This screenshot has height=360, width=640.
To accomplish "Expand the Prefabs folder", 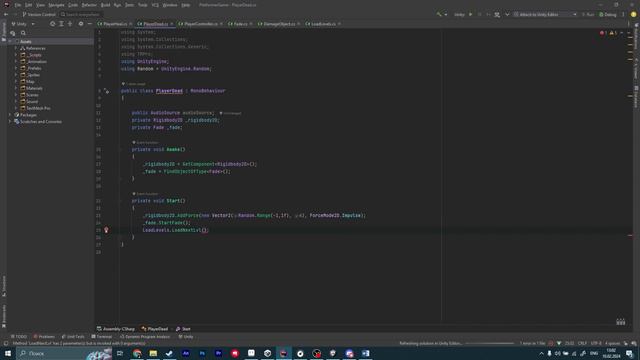I will point(16,68).
